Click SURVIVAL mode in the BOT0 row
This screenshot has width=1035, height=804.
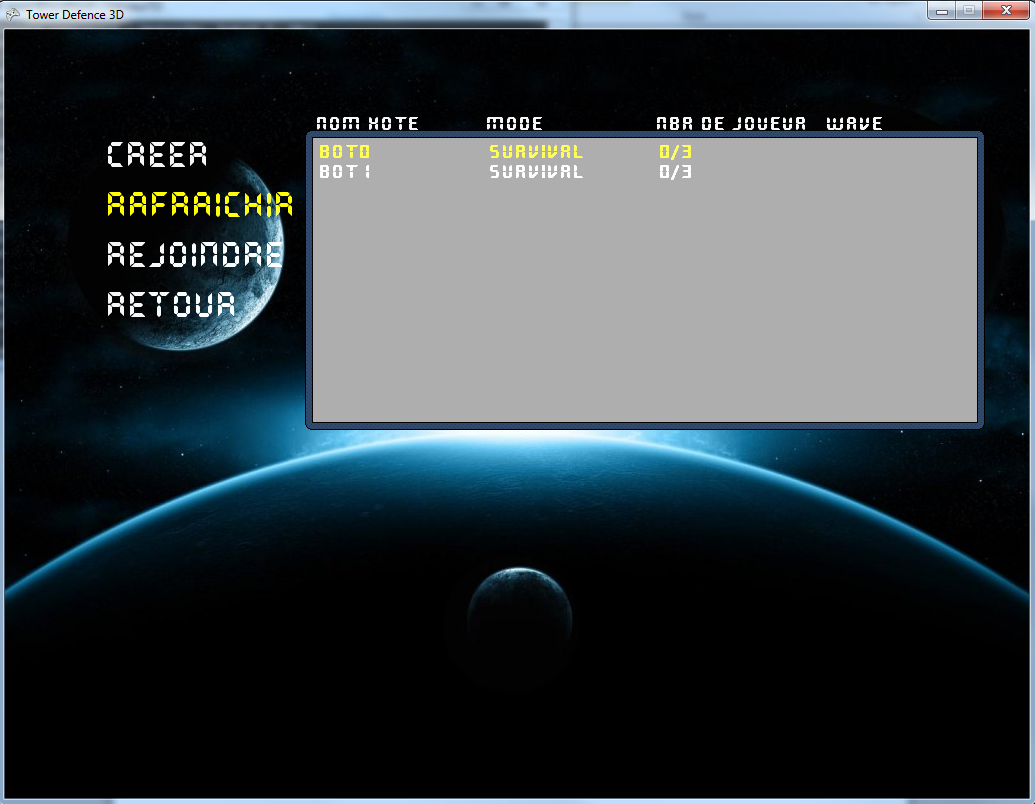[x=535, y=152]
